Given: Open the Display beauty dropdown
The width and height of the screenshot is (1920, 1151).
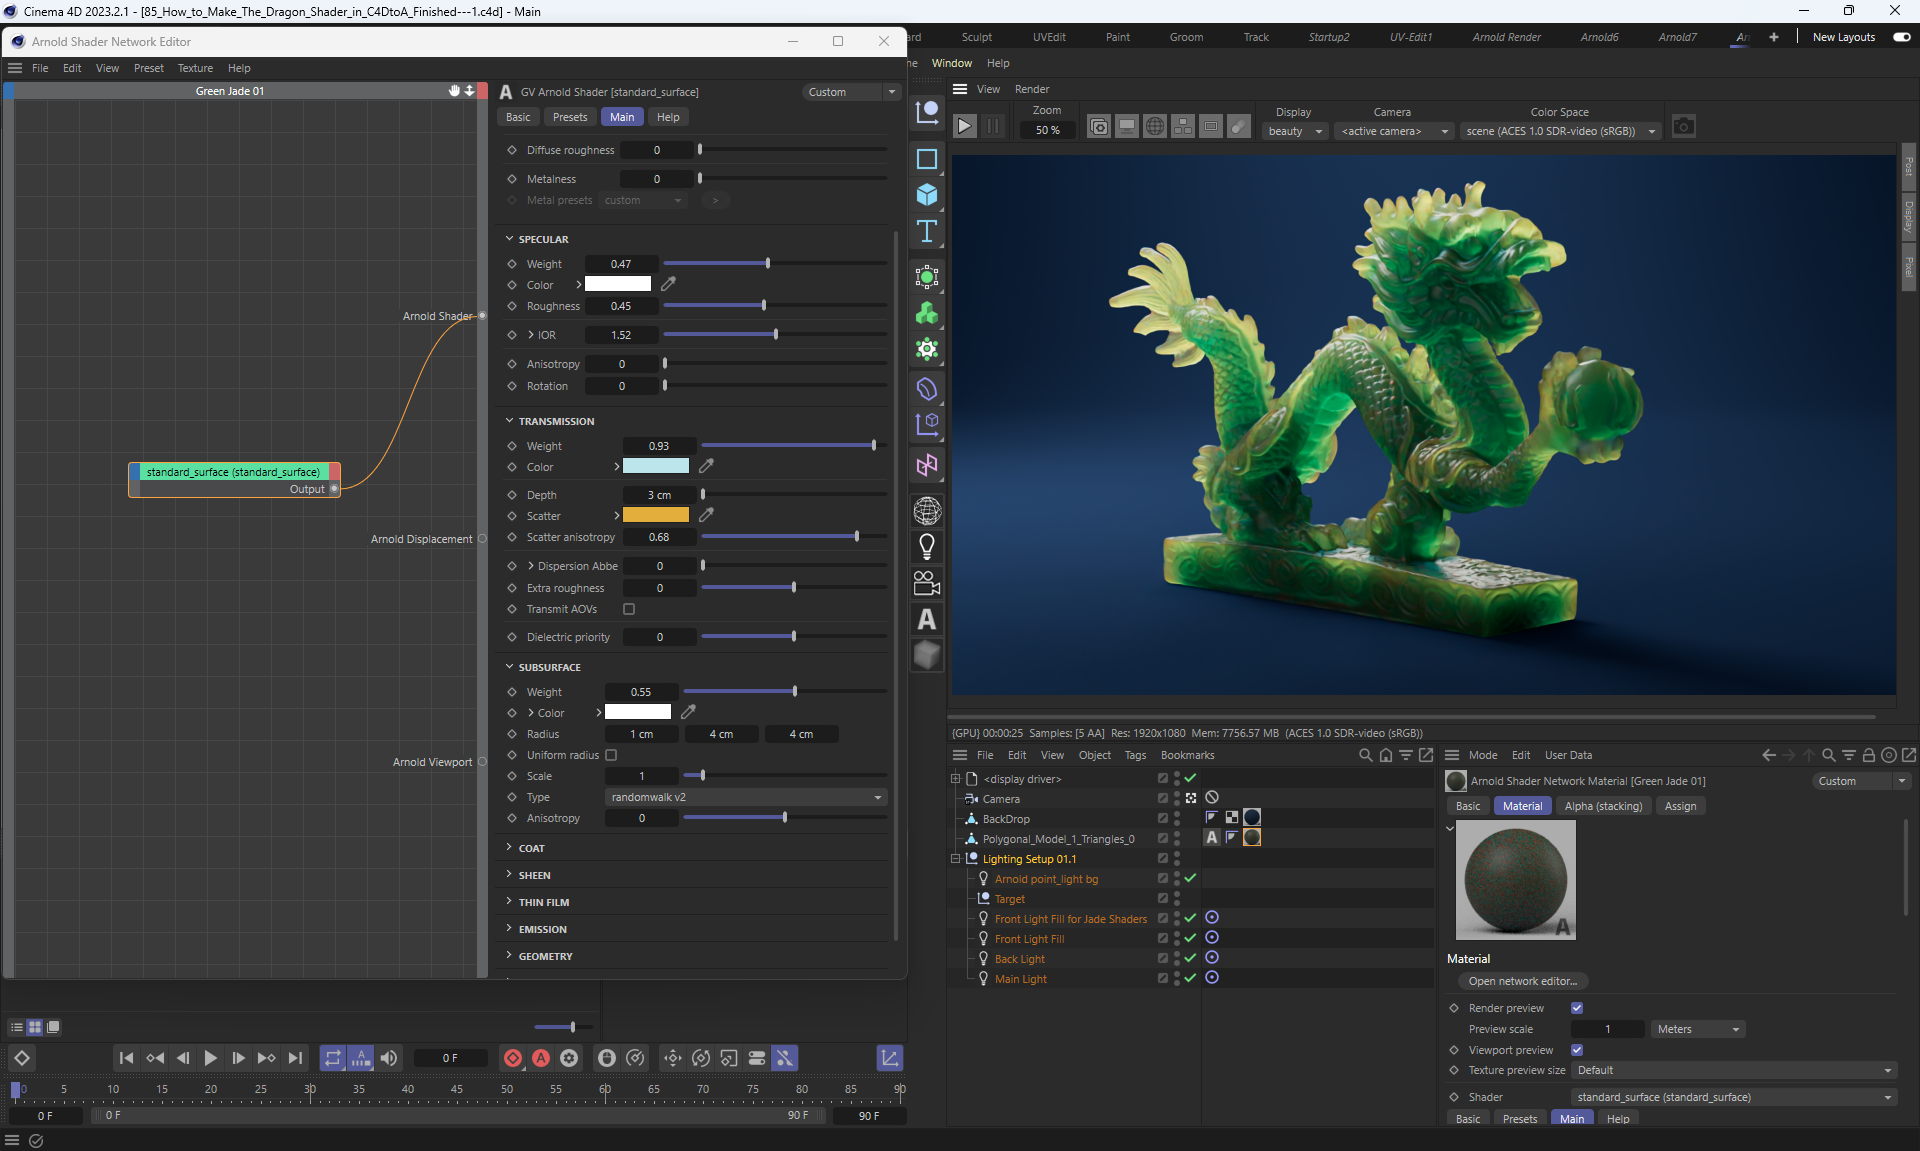Looking at the screenshot, I should [x=1294, y=131].
